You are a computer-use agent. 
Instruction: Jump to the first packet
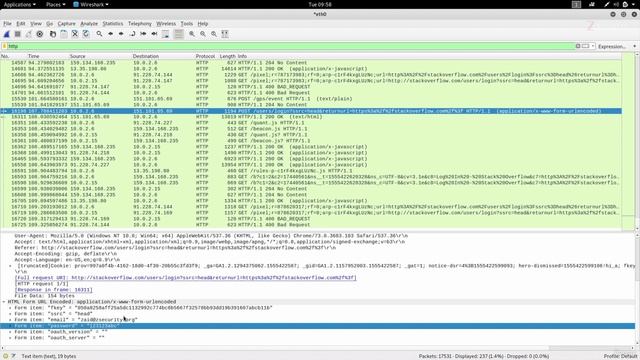pyautogui.click(x=143, y=34)
